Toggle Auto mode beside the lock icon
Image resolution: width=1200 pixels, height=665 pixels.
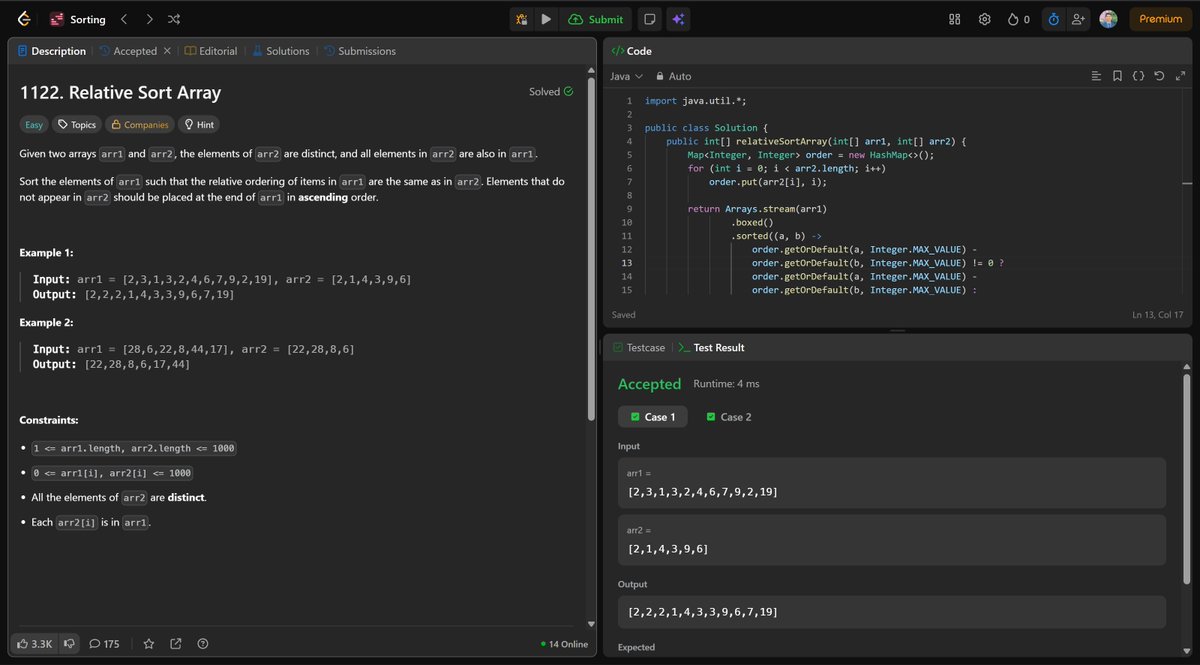coord(674,76)
